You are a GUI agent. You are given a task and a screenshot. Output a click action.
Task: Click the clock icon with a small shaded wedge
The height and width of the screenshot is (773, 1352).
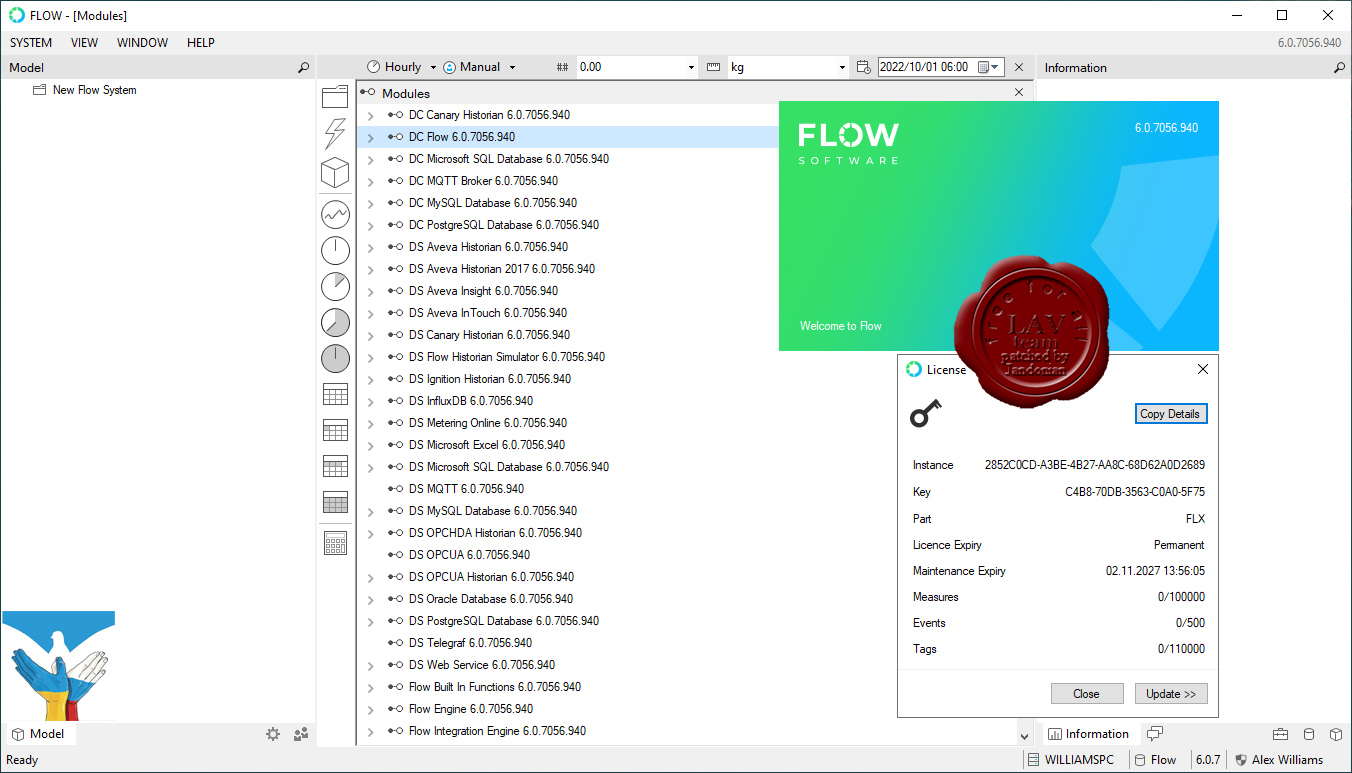point(335,286)
